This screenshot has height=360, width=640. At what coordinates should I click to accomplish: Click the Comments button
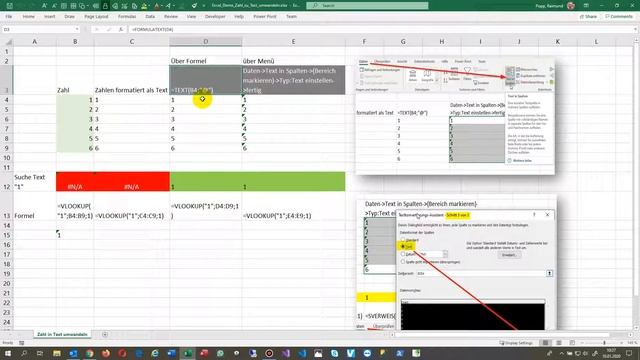[619, 17]
